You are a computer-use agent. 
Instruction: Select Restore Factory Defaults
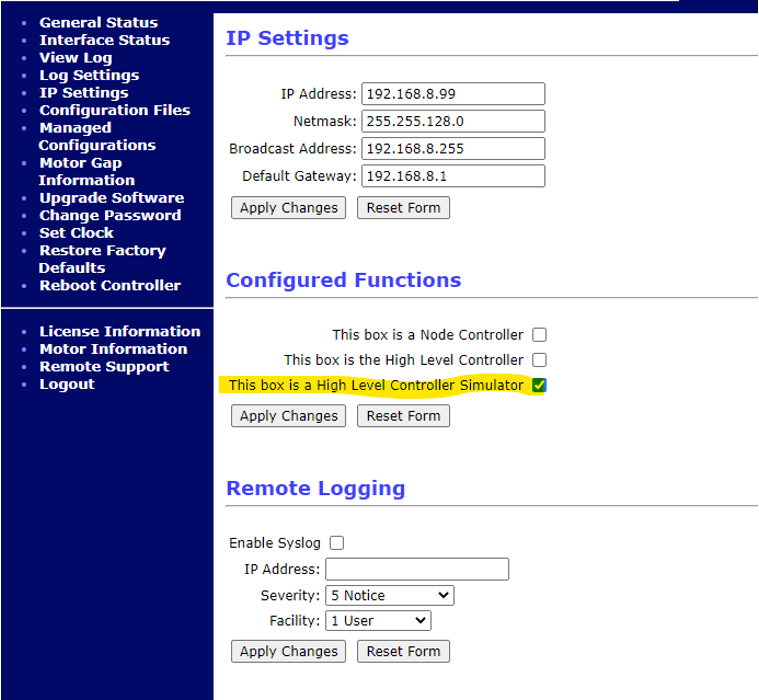click(102, 259)
